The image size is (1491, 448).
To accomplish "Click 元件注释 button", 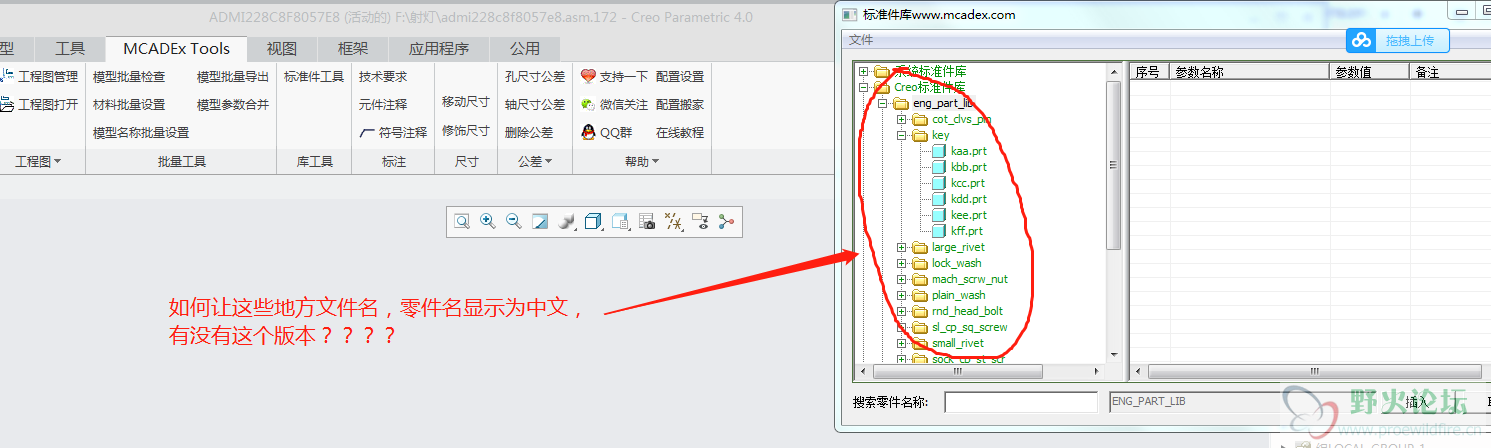I will point(383,104).
